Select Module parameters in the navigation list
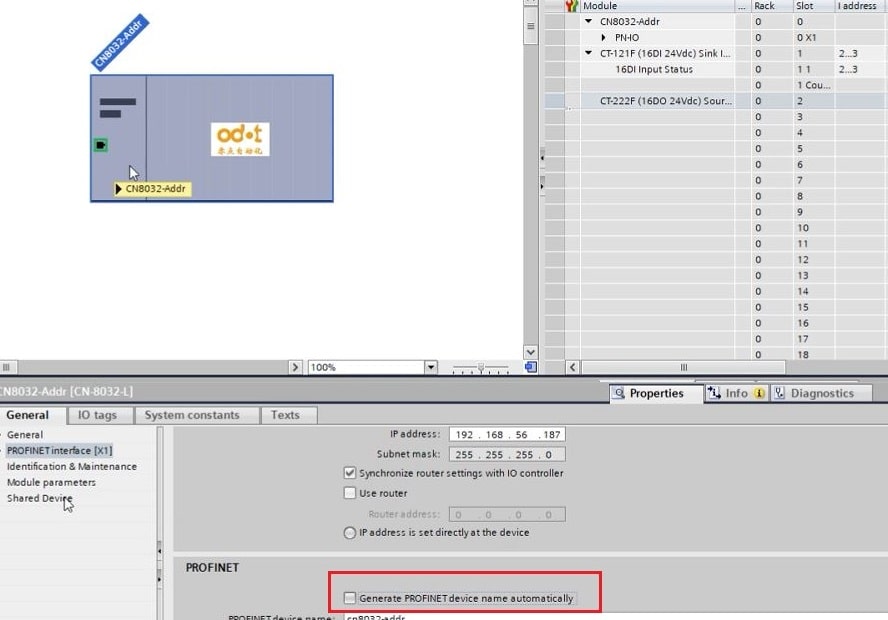 click(51, 482)
